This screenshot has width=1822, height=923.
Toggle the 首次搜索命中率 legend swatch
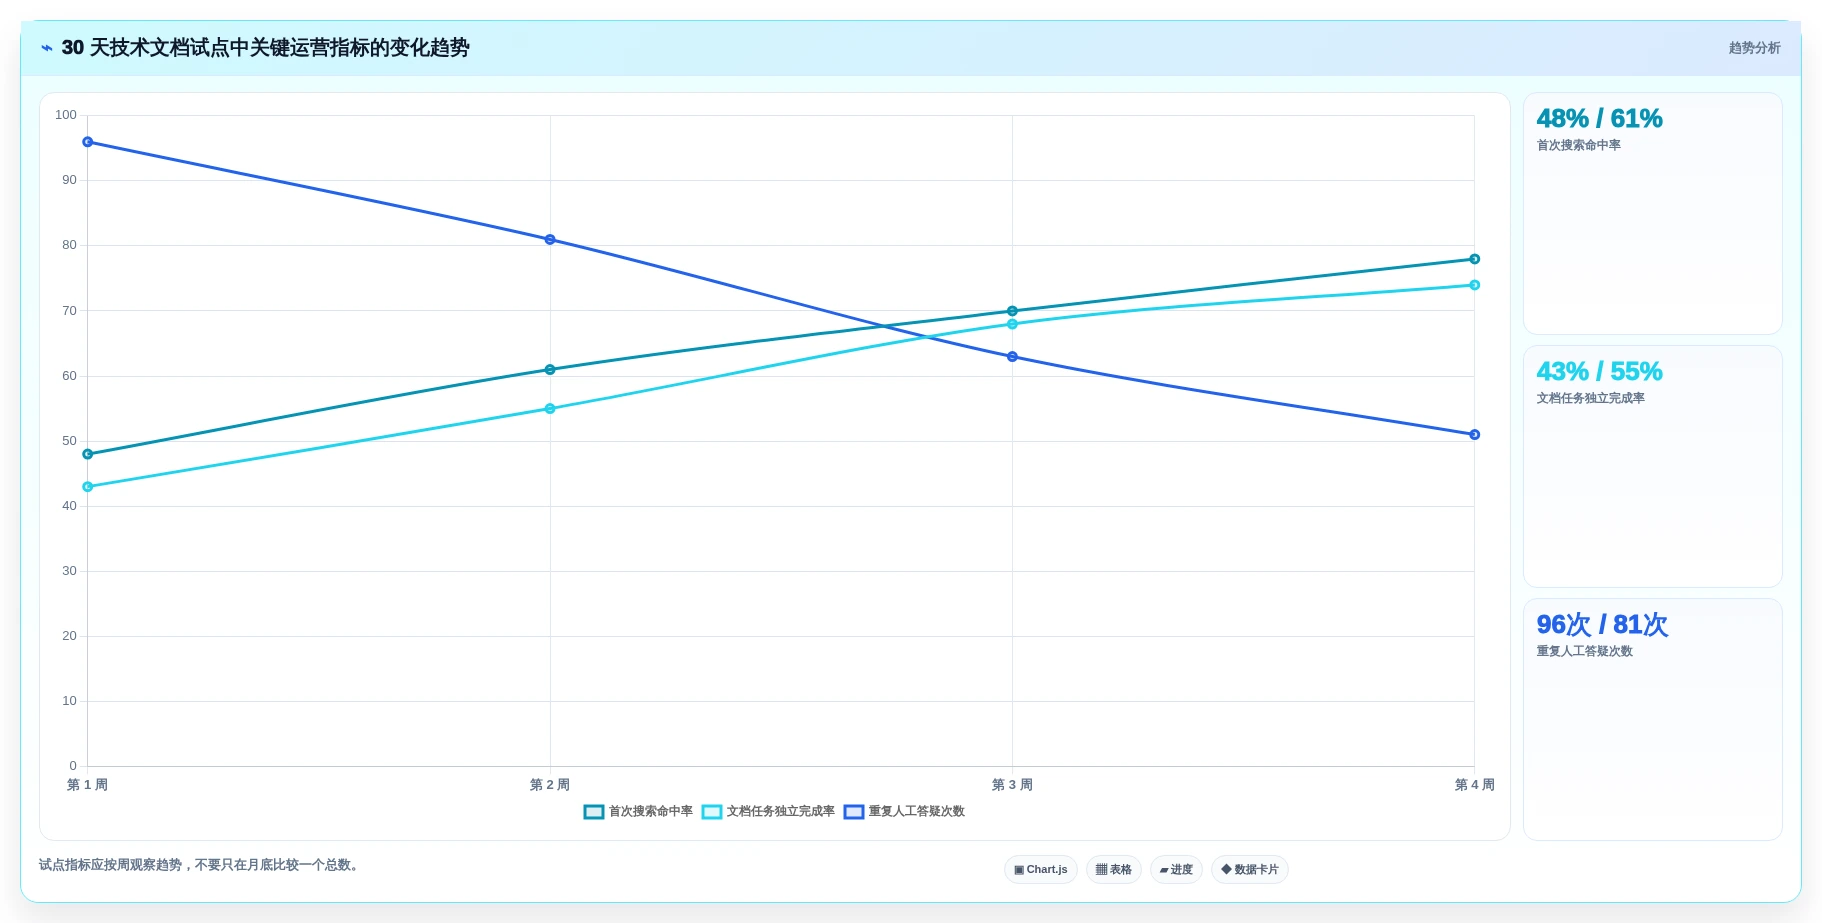pyautogui.click(x=594, y=812)
